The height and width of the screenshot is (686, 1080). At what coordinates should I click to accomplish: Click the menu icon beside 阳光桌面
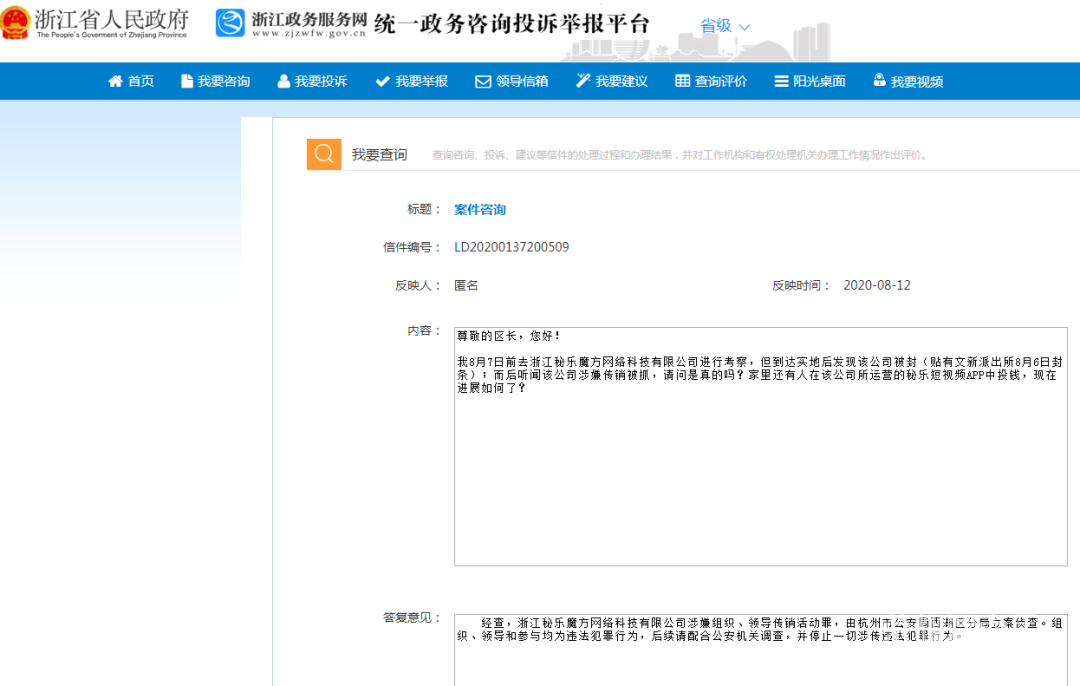[781, 81]
